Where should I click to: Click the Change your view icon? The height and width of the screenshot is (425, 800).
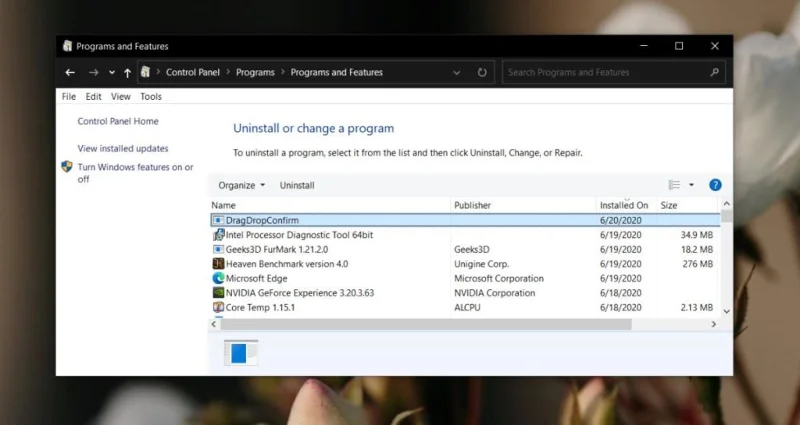674,185
